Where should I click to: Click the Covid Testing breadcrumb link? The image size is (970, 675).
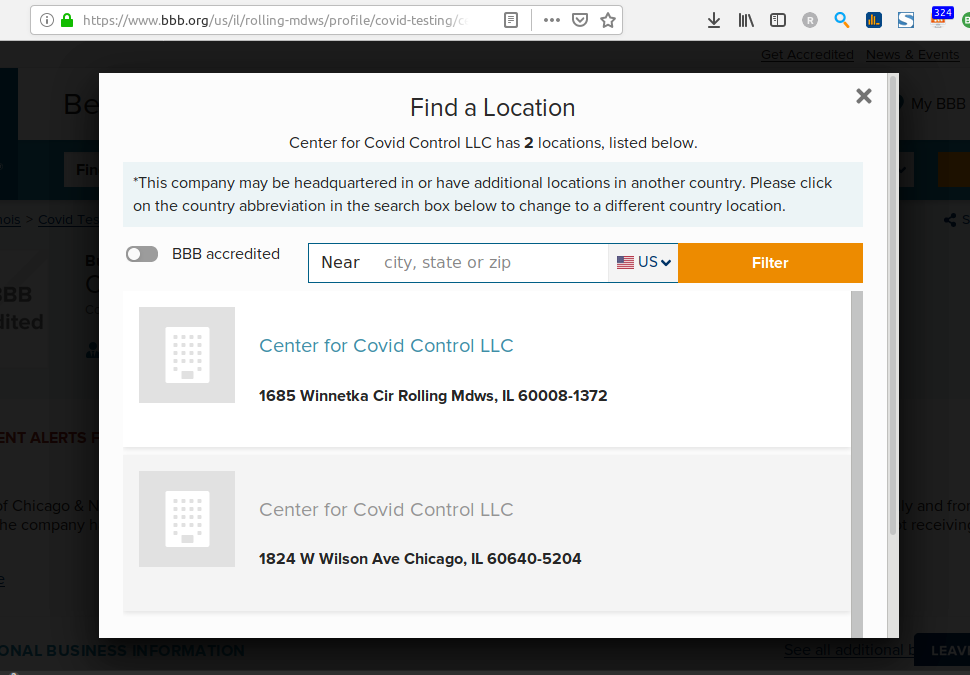pyautogui.click(x=68, y=220)
